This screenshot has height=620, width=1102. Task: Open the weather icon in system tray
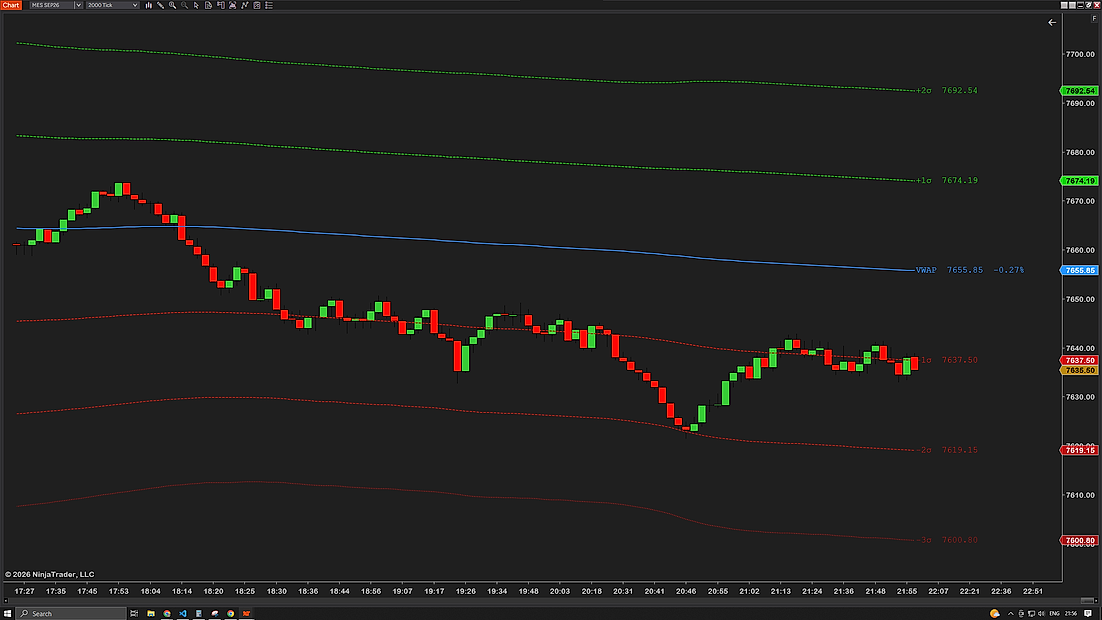994,614
